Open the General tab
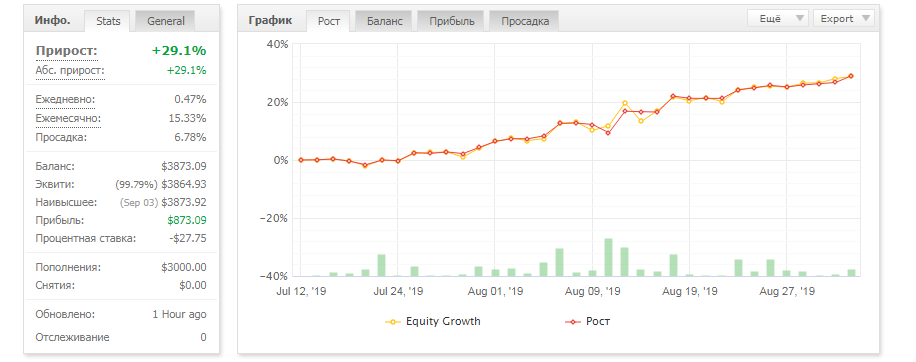916x362 pixels. [165, 21]
